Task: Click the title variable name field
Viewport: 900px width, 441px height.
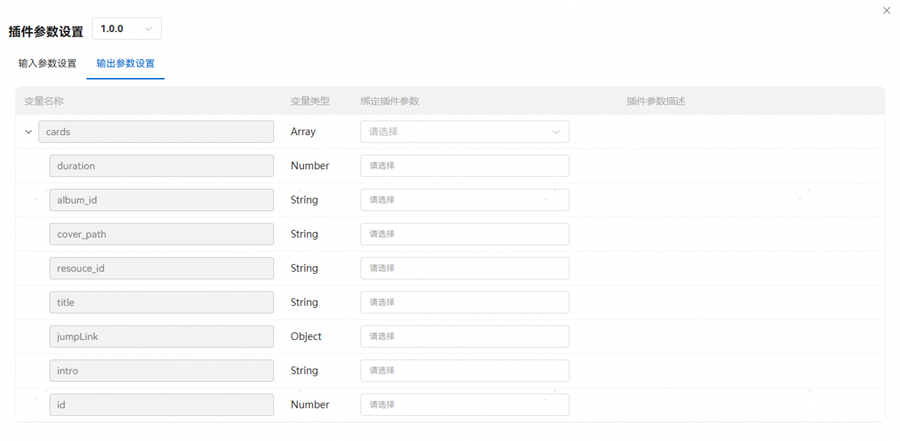Action: click(x=161, y=303)
